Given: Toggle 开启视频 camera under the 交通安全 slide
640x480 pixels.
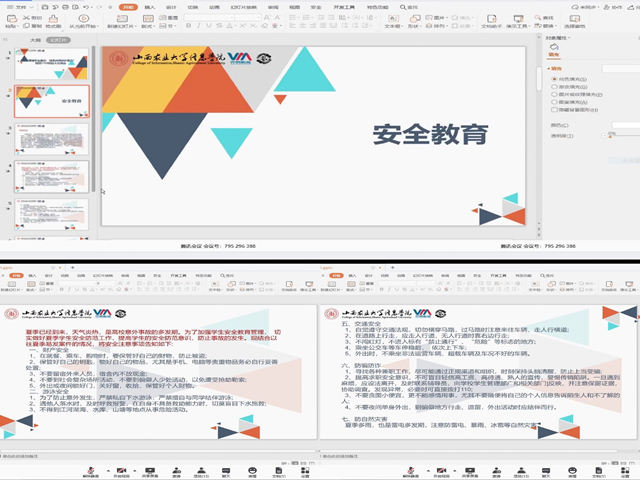Looking at the screenshot, I should click(x=441, y=472).
